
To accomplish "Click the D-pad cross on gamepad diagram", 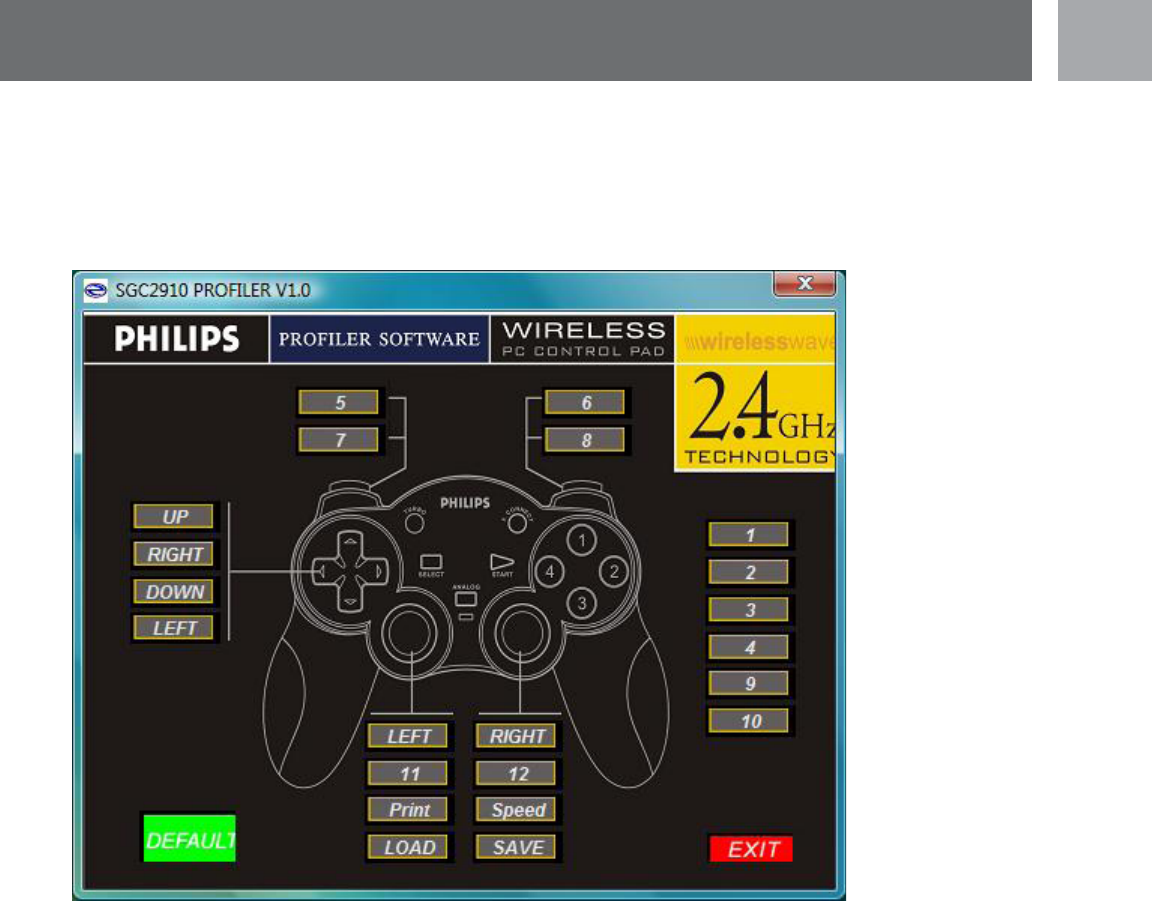I will (350, 572).
